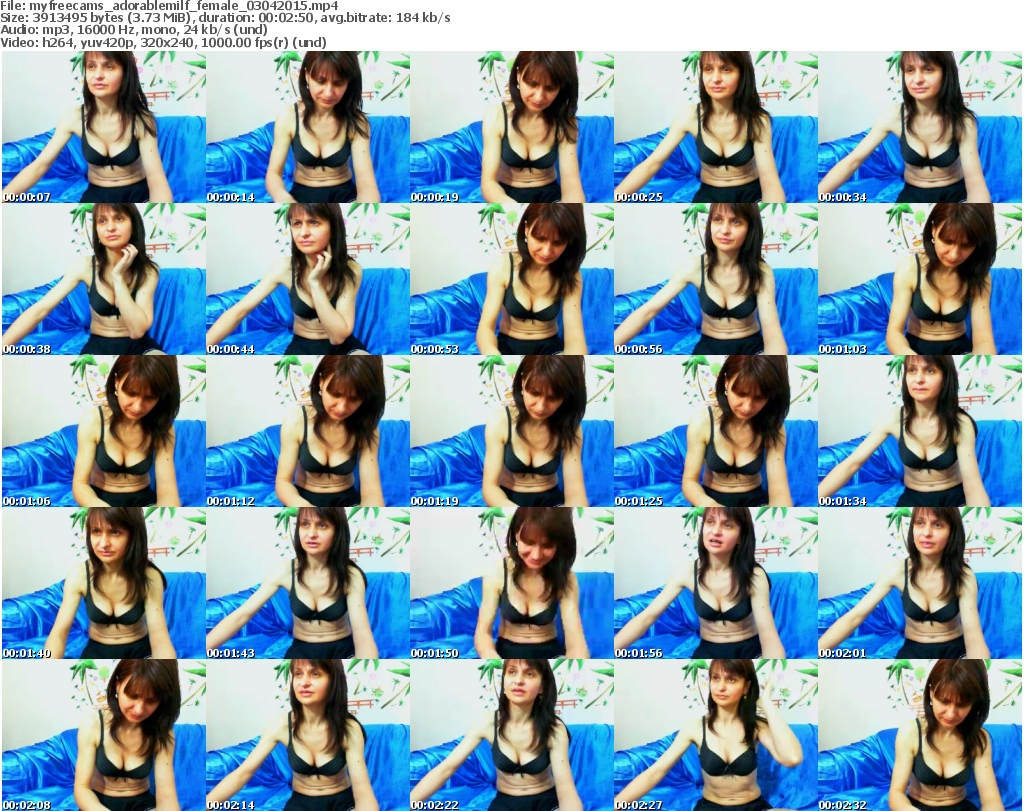Screen dimensions: 1024x811
Task: Choose the preview frame at 00:01:56
Action: [x=716, y=583]
